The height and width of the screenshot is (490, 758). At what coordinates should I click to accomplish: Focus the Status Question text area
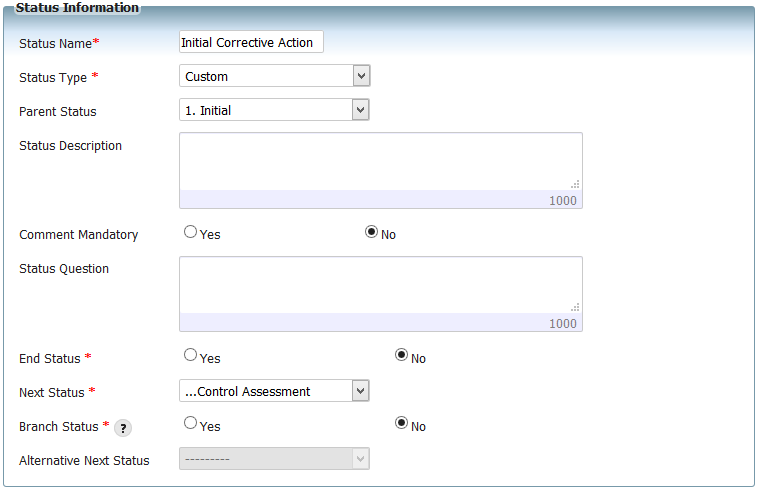(381, 285)
